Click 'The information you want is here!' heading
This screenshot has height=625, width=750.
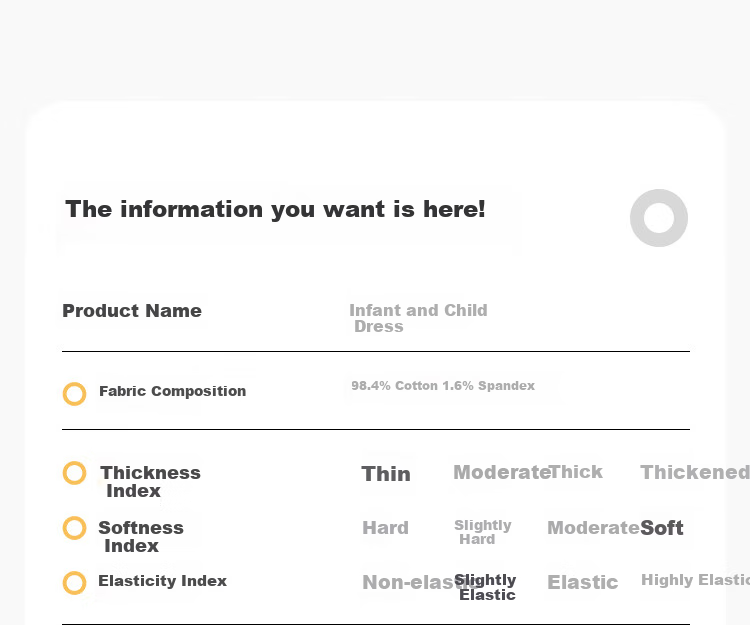[275, 209]
